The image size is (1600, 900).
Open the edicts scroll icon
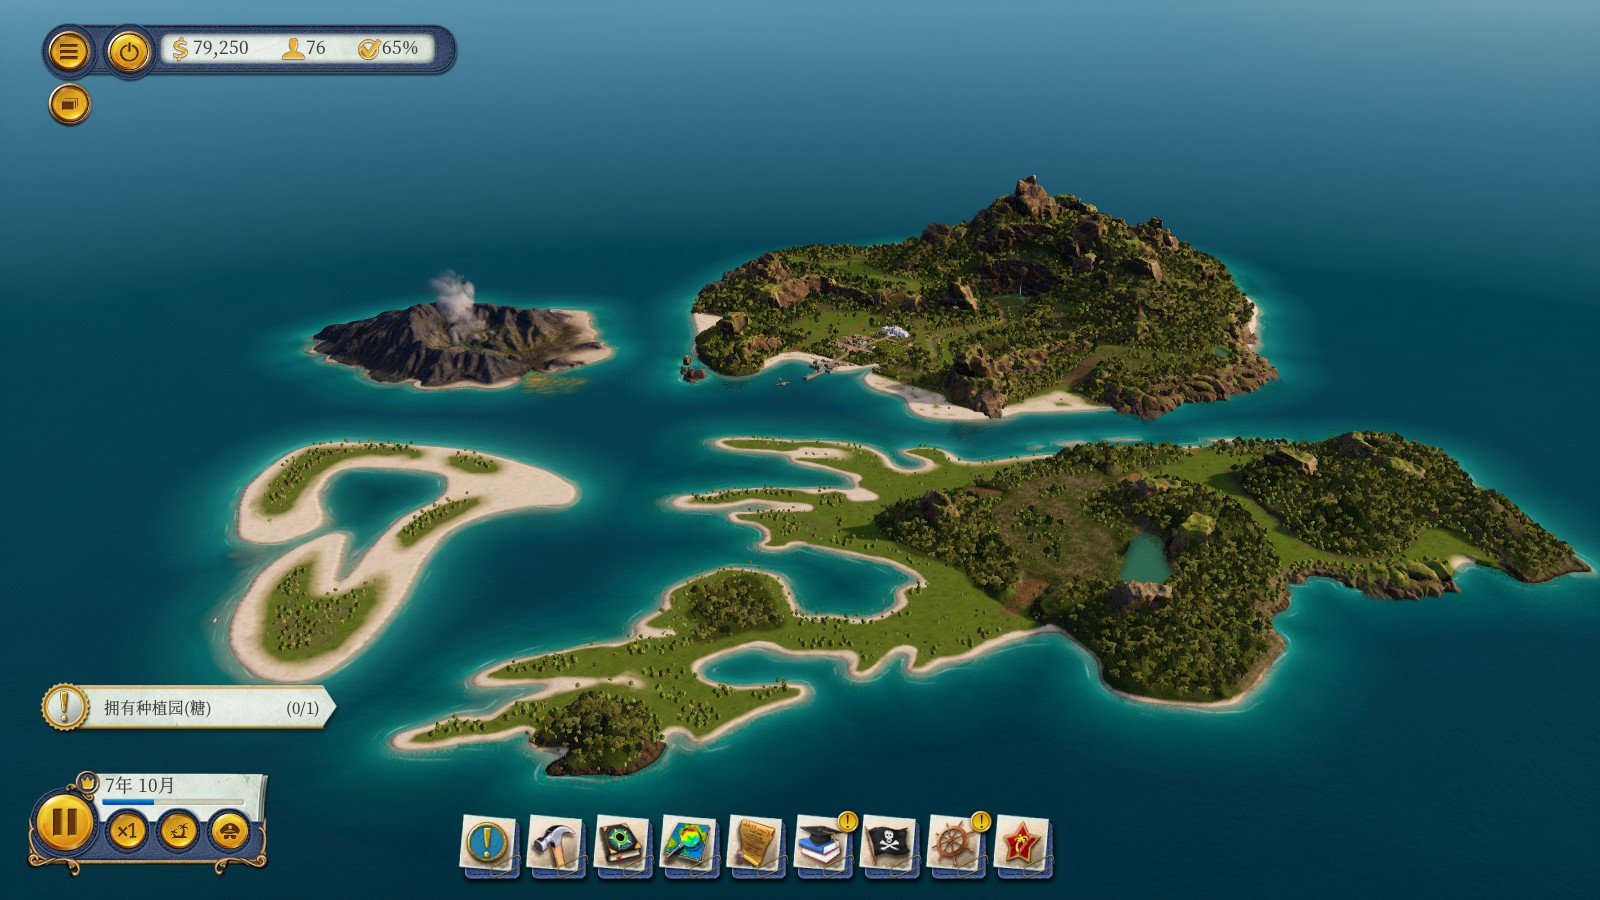(x=756, y=845)
